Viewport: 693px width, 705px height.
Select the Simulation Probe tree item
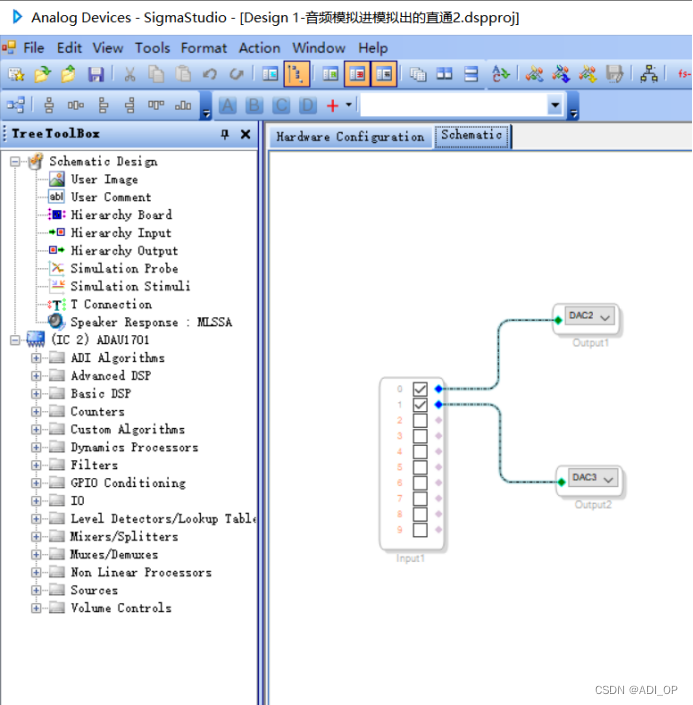point(124,268)
